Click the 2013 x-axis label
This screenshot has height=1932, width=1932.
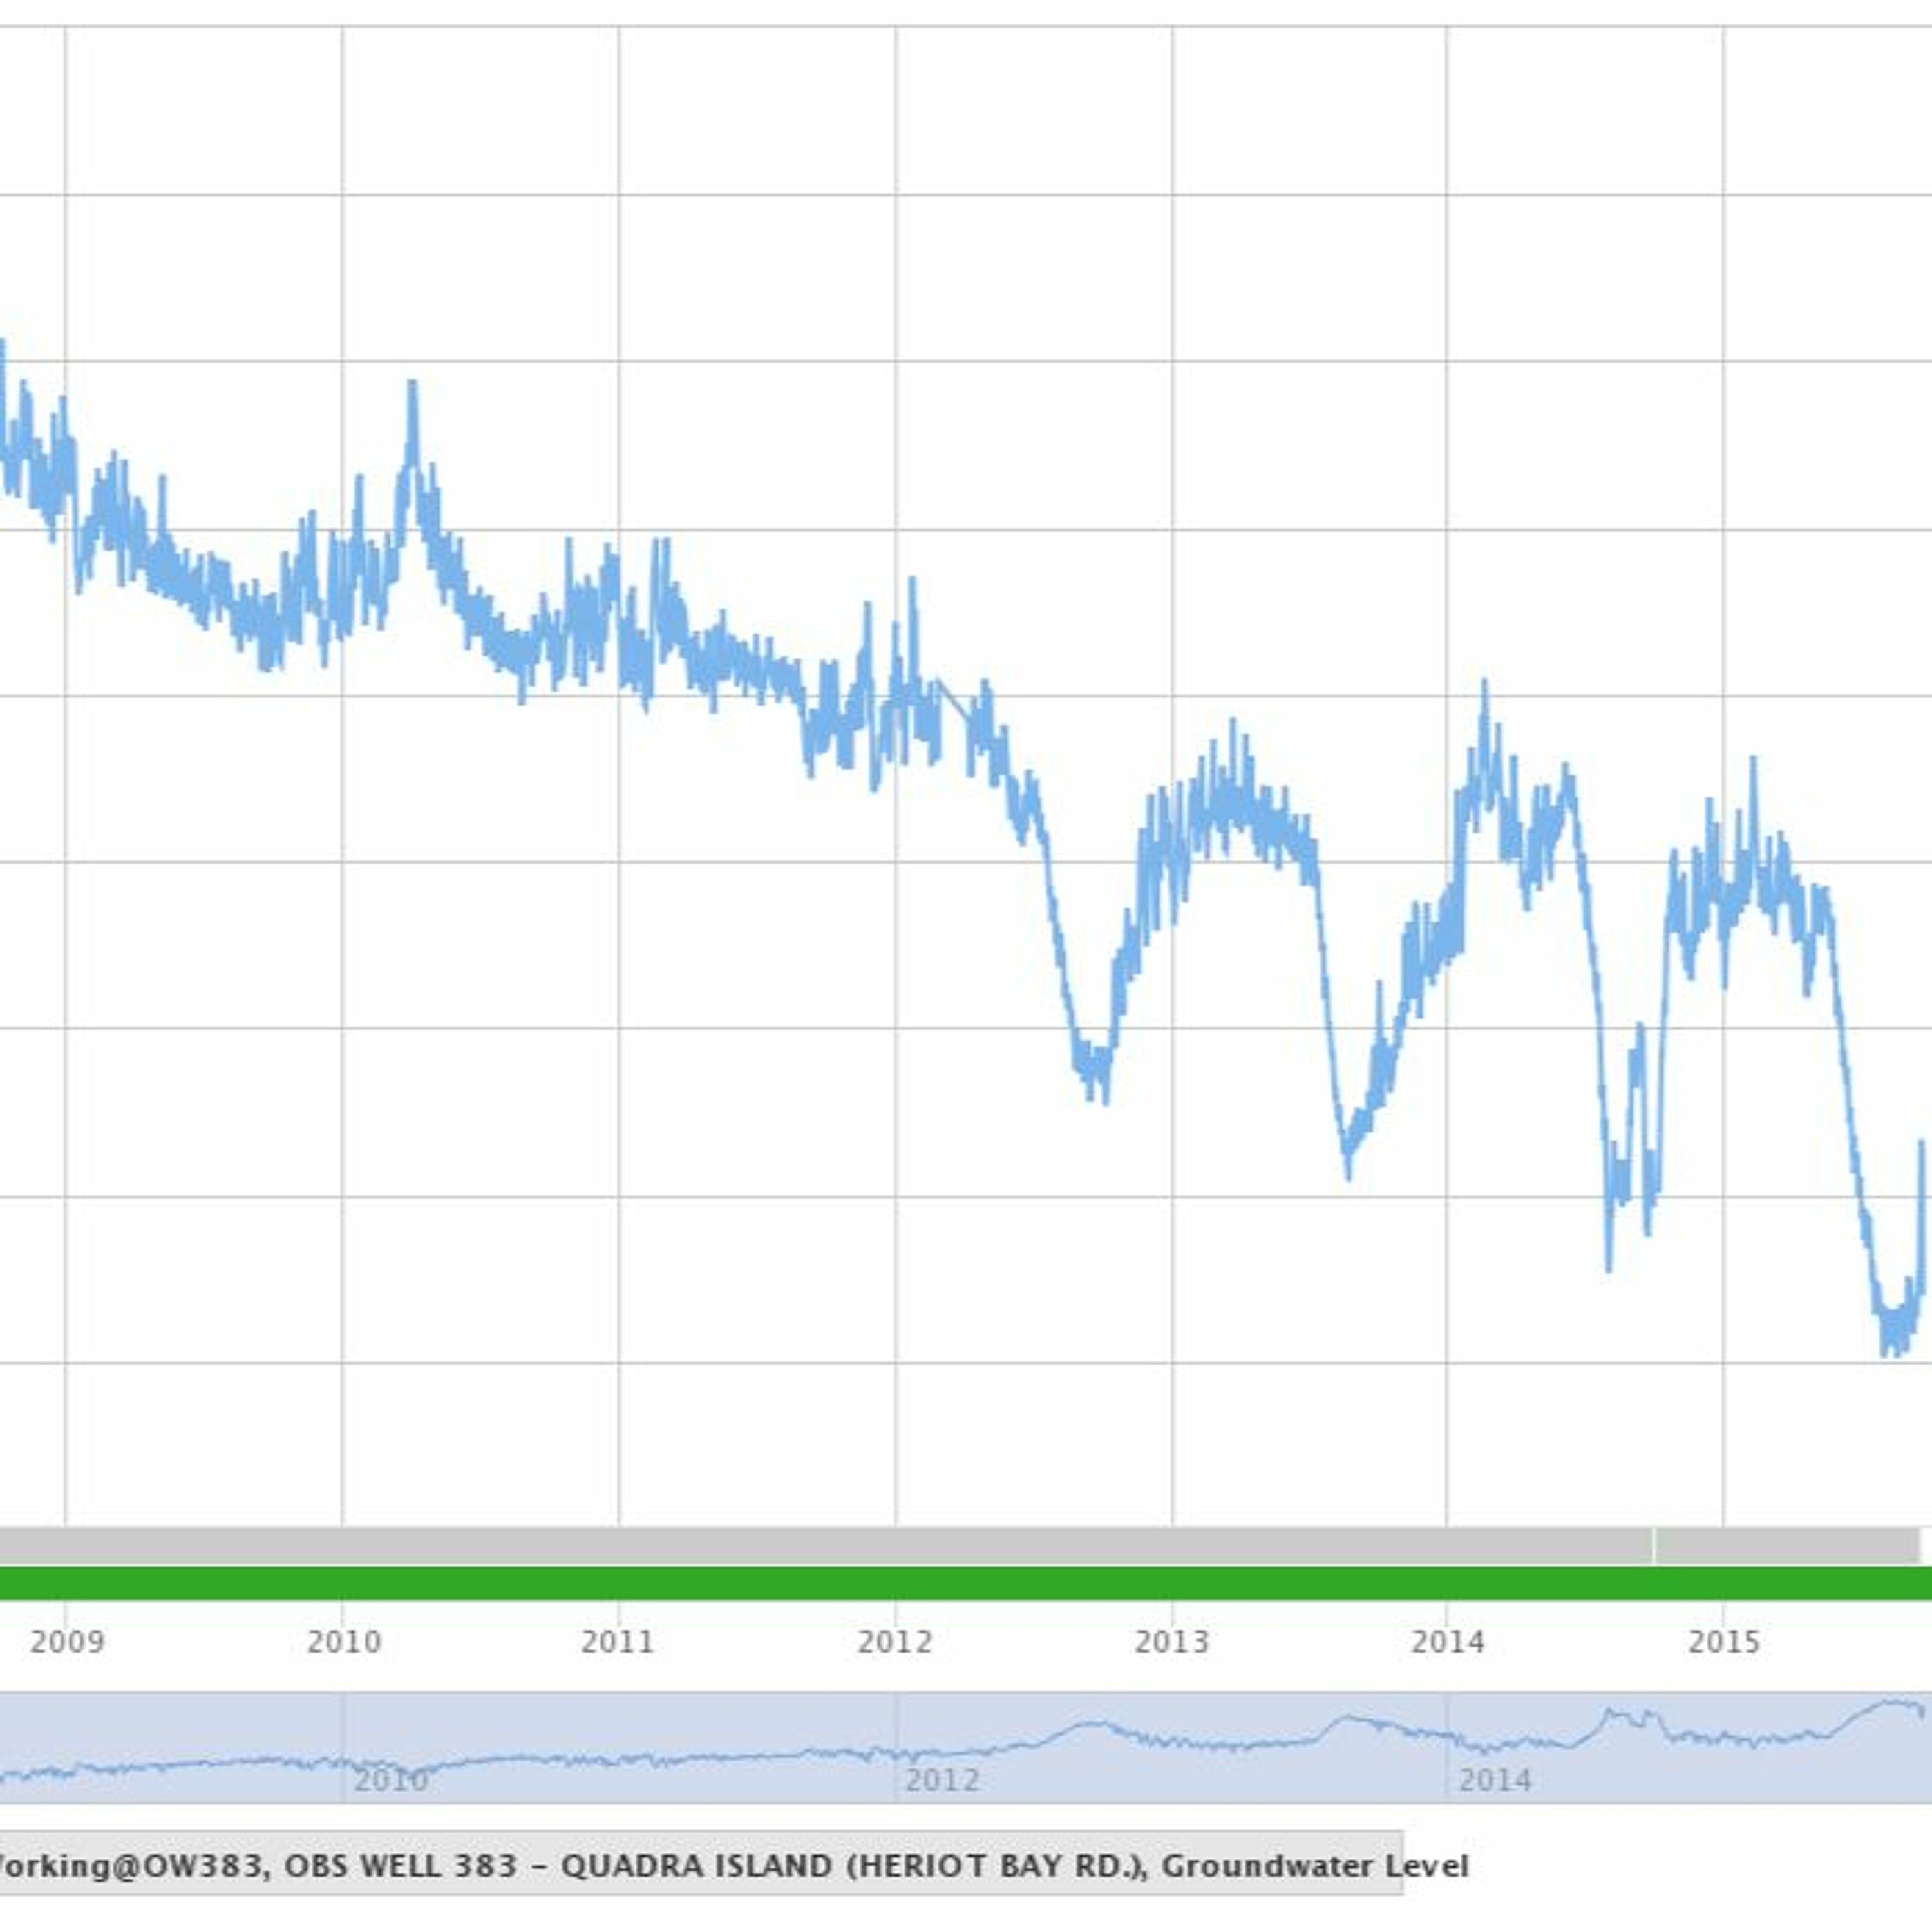pos(1172,1642)
